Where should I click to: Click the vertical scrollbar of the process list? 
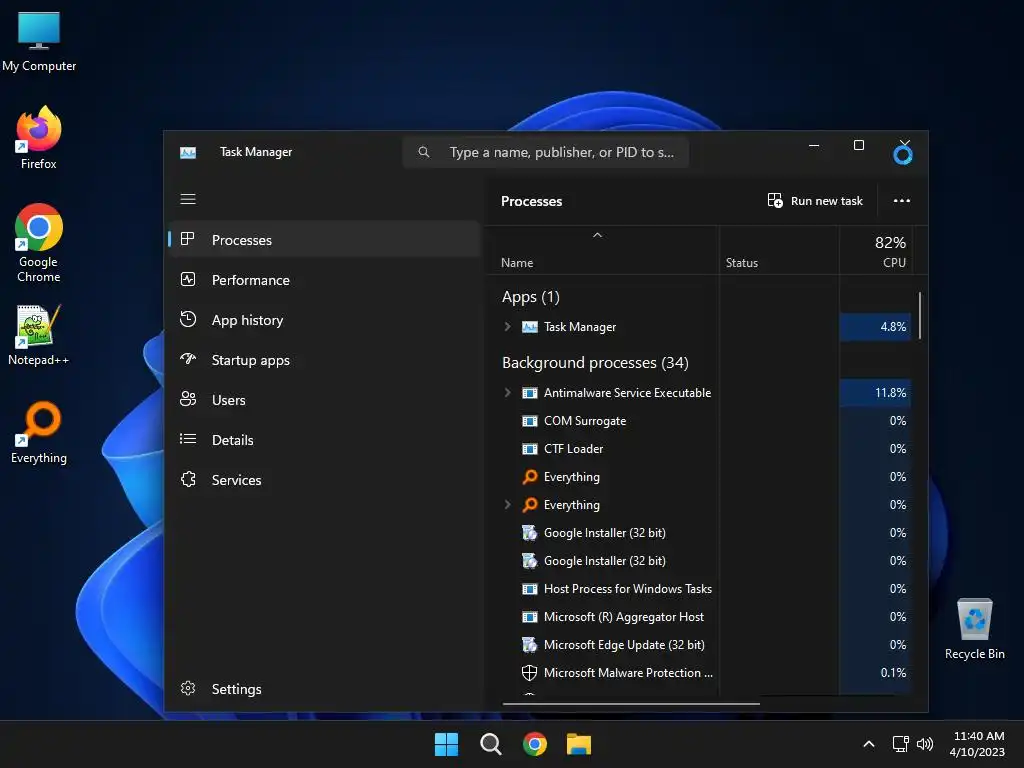click(x=920, y=315)
